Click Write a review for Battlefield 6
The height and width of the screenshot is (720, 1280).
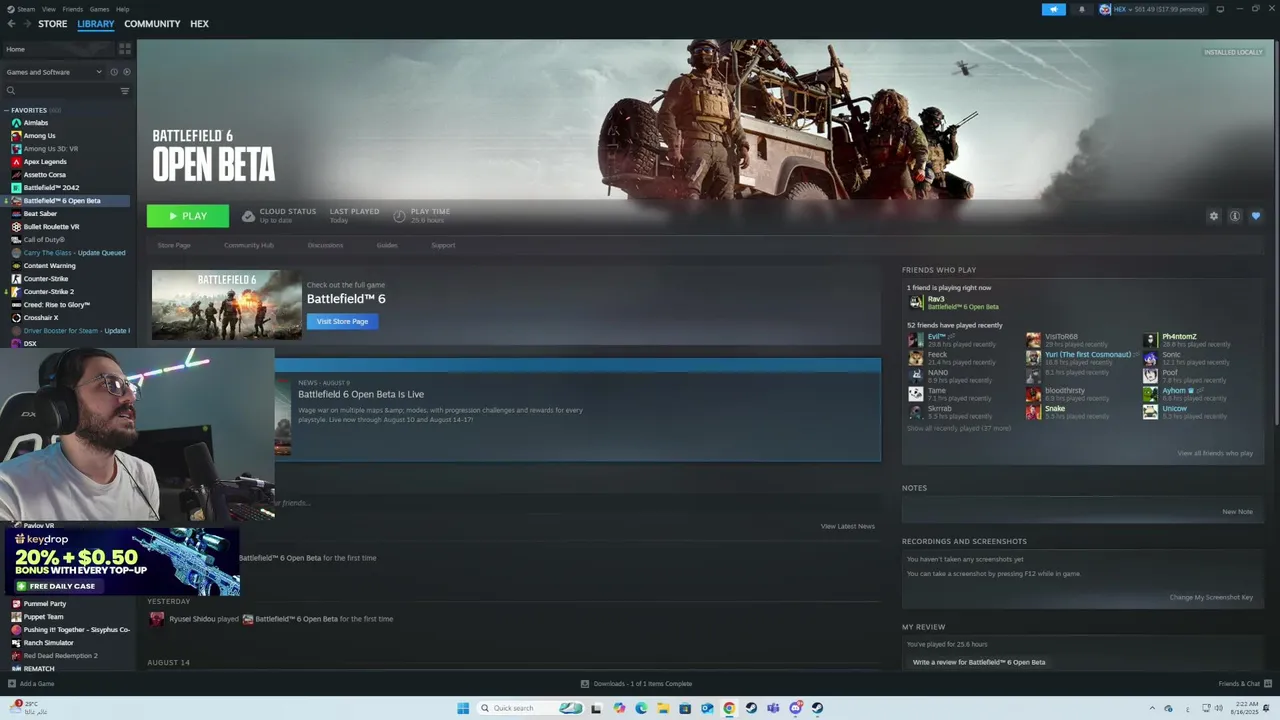coord(979,662)
